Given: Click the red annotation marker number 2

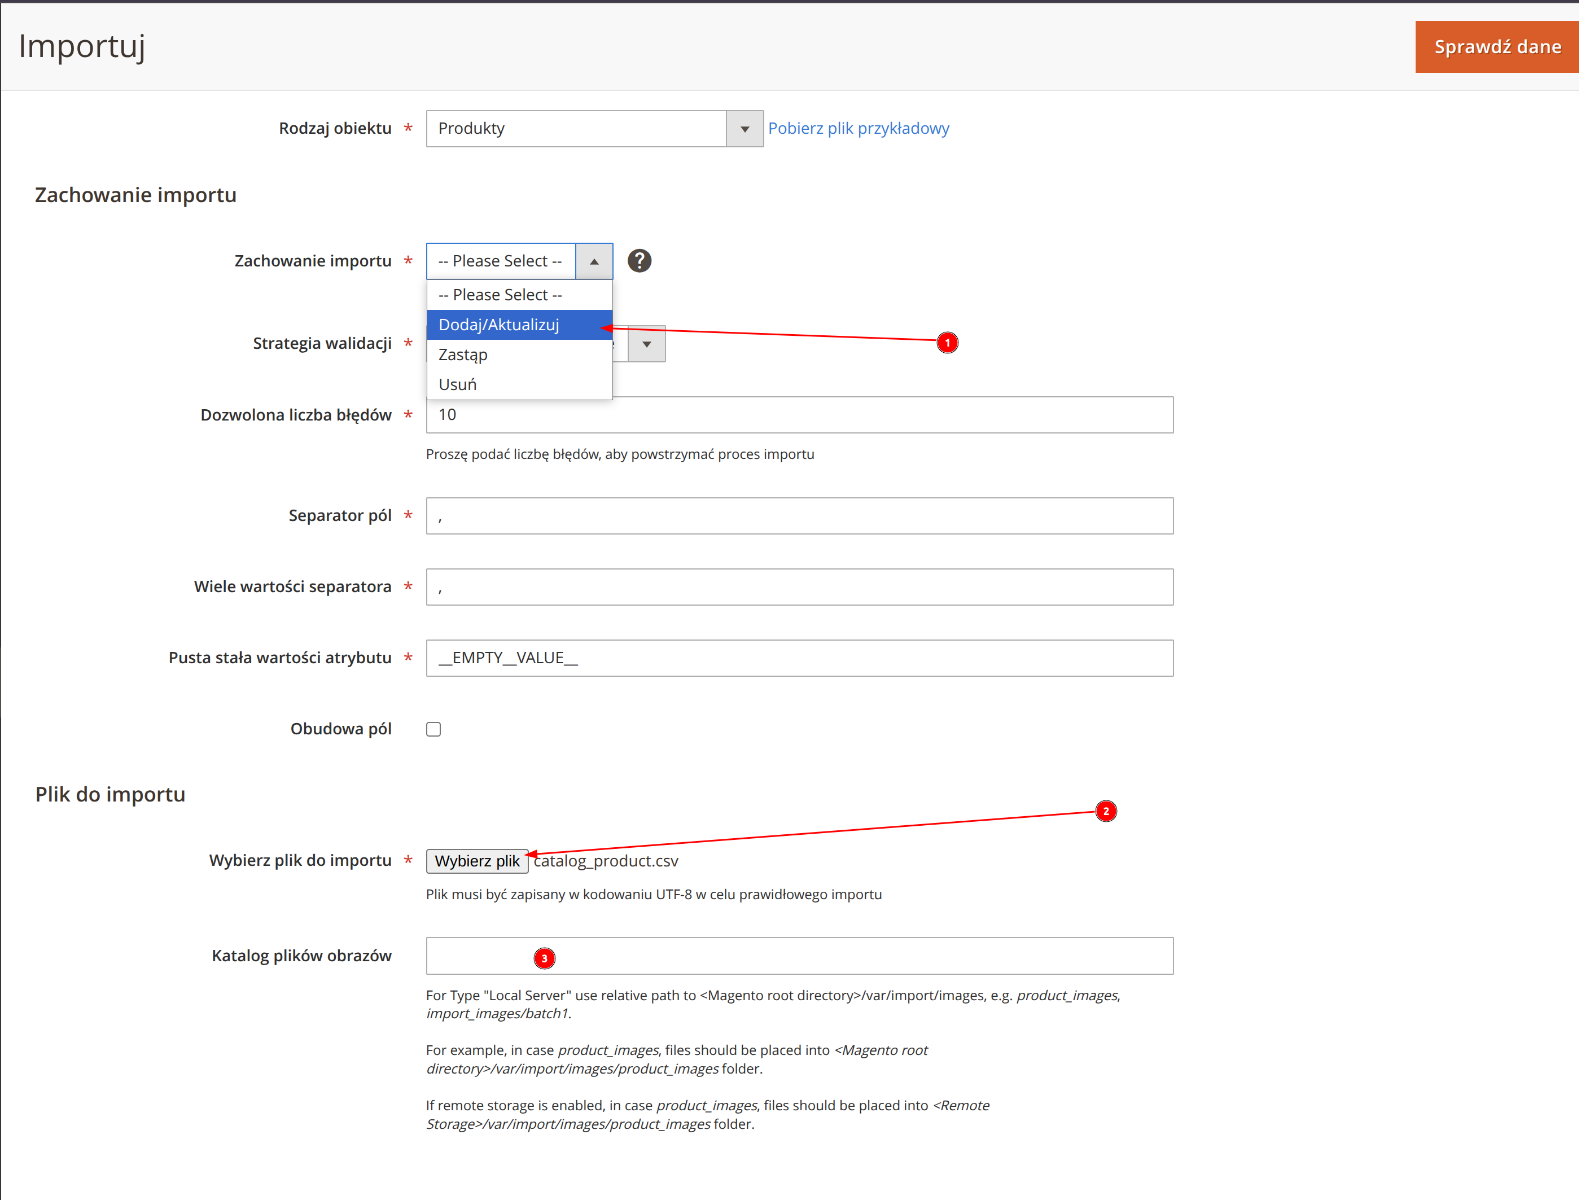Looking at the screenshot, I should coord(1105,811).
